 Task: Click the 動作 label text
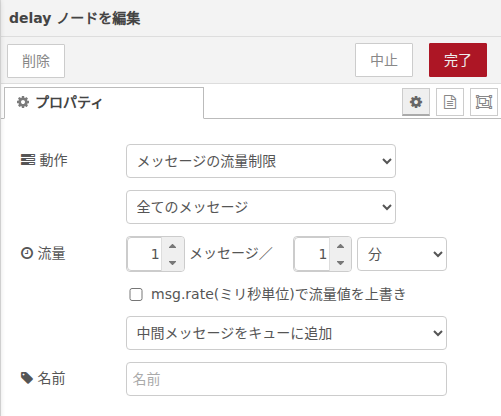pos(53,160)
